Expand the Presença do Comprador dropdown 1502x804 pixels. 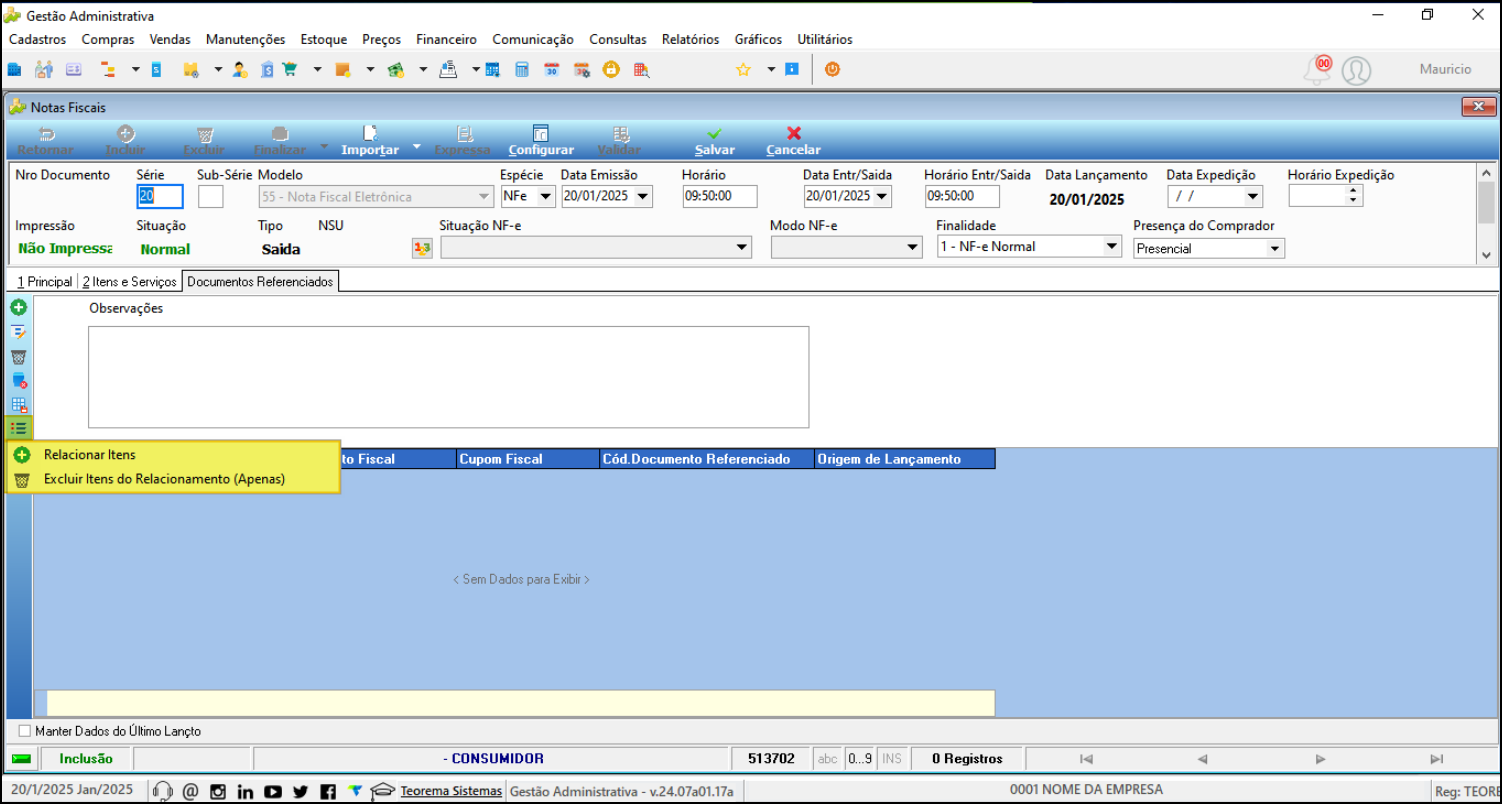coord(1274,248)
